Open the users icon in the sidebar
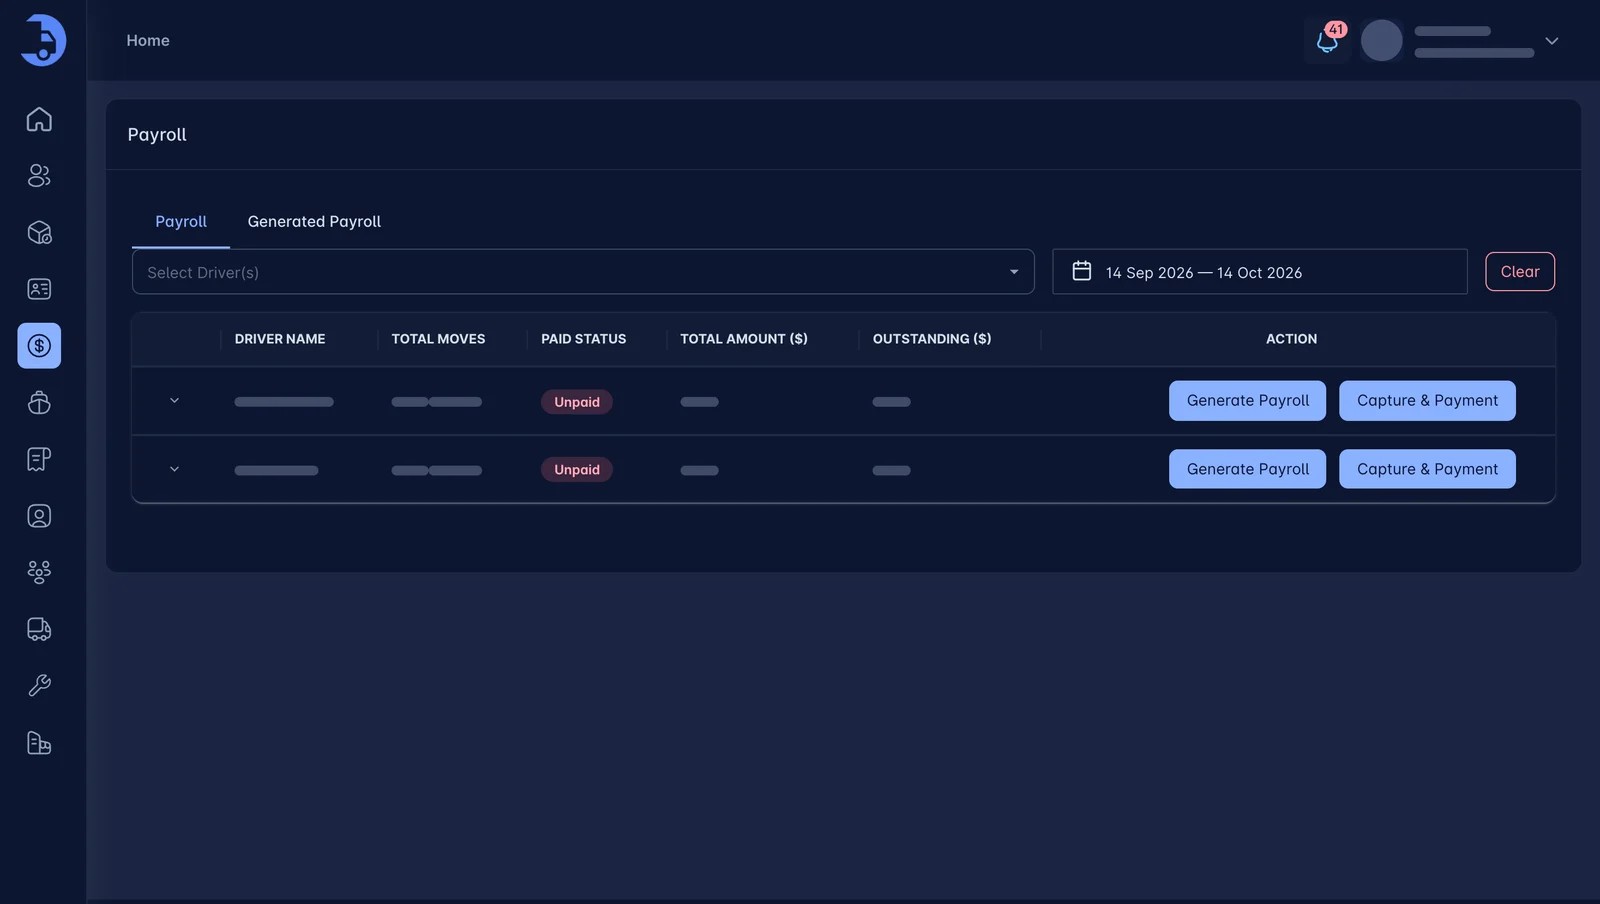Screen dimensions: 1600x904 (39, 176)
